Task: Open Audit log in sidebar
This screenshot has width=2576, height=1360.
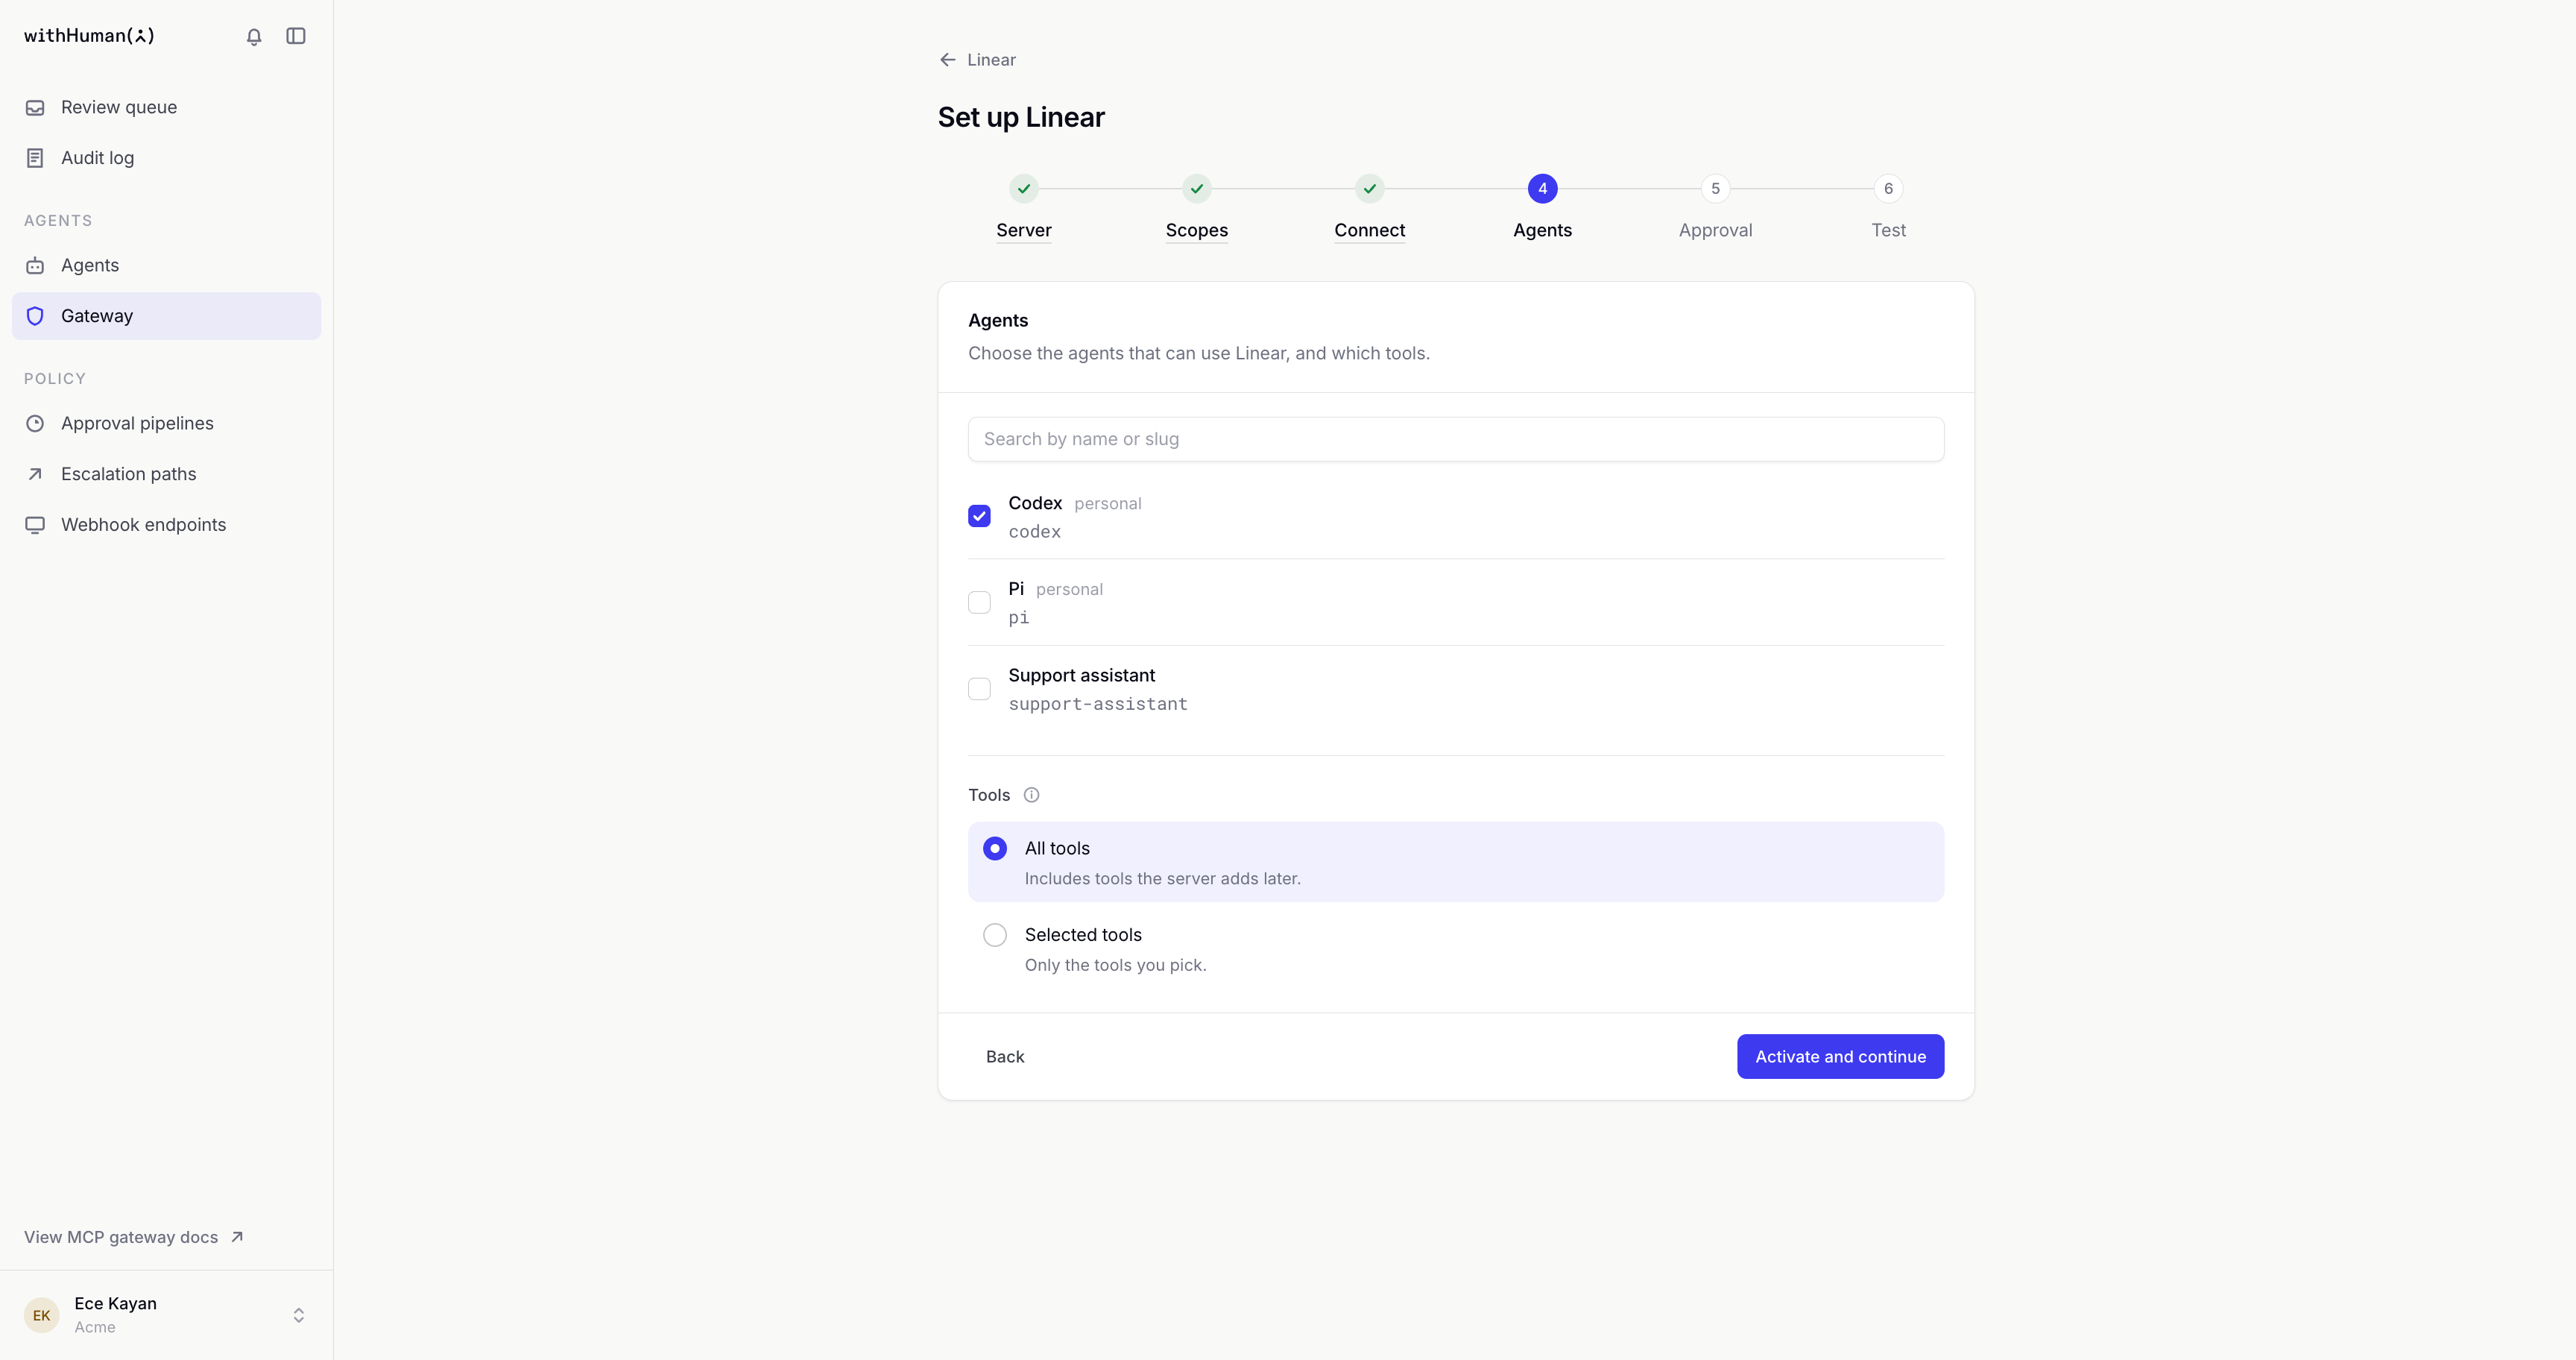Action: [167, 158]
